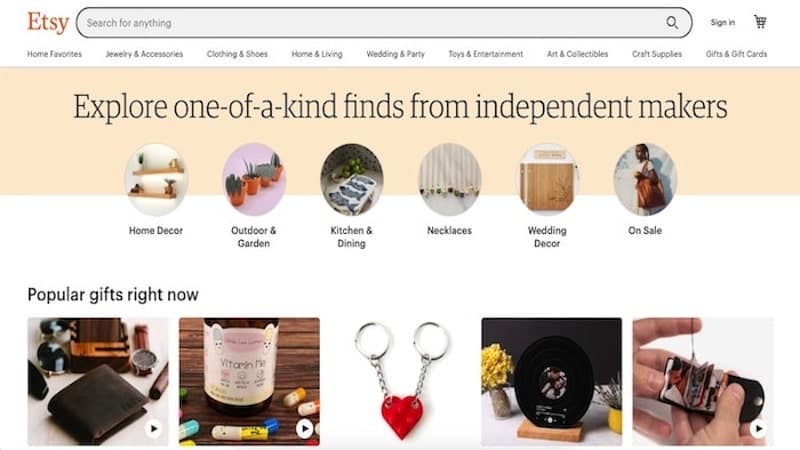Go to Home & Living category

pos(317,54)
